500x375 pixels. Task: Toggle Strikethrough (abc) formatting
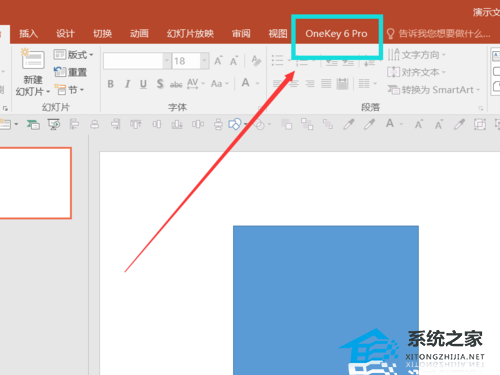pyautogui.click(x=176, y=84)
